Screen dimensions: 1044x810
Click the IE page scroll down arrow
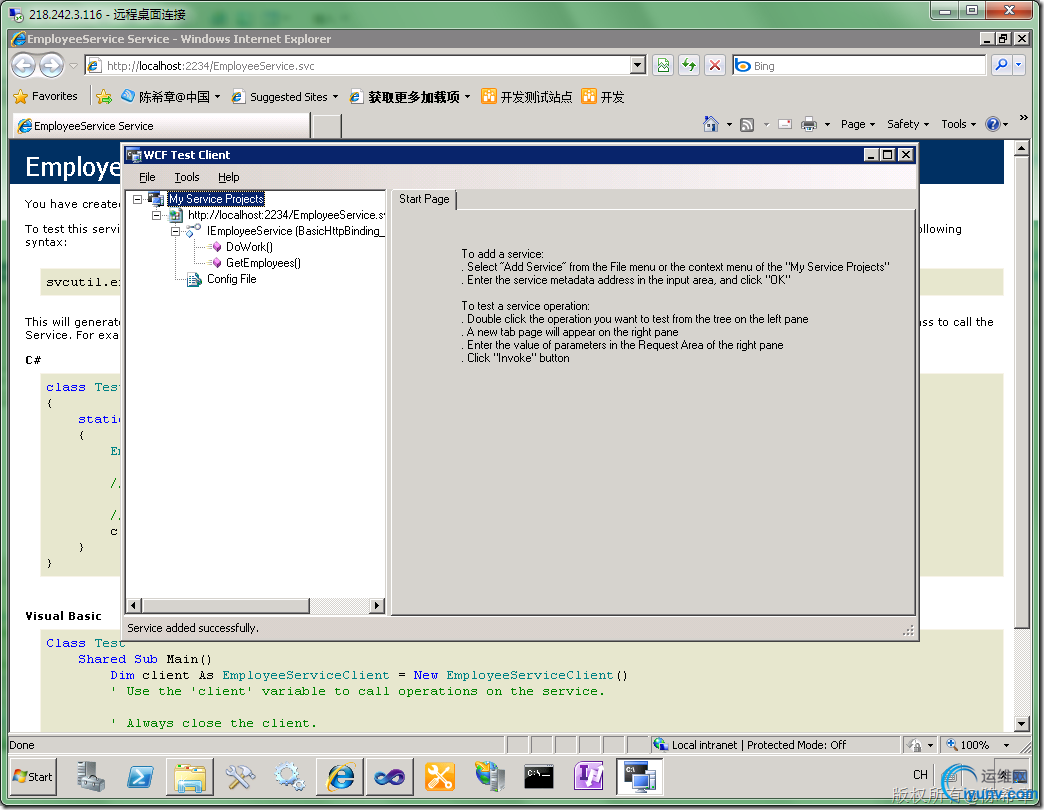tap(1022, 723)
